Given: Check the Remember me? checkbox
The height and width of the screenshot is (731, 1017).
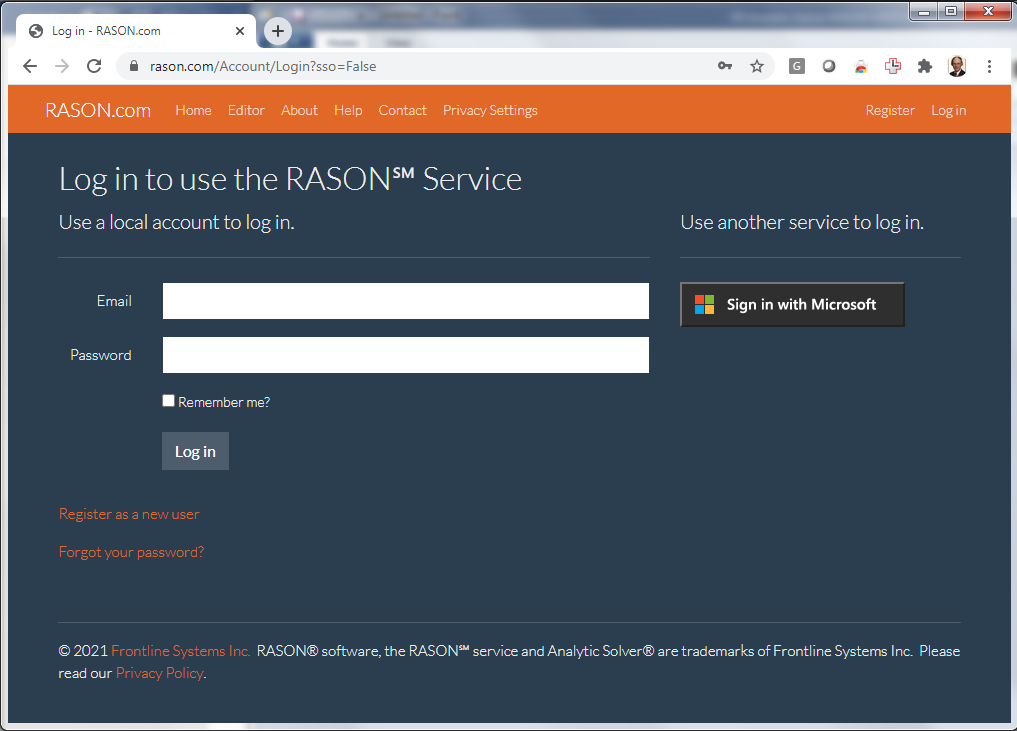Looking at the screenshot, I should point(169,401).
